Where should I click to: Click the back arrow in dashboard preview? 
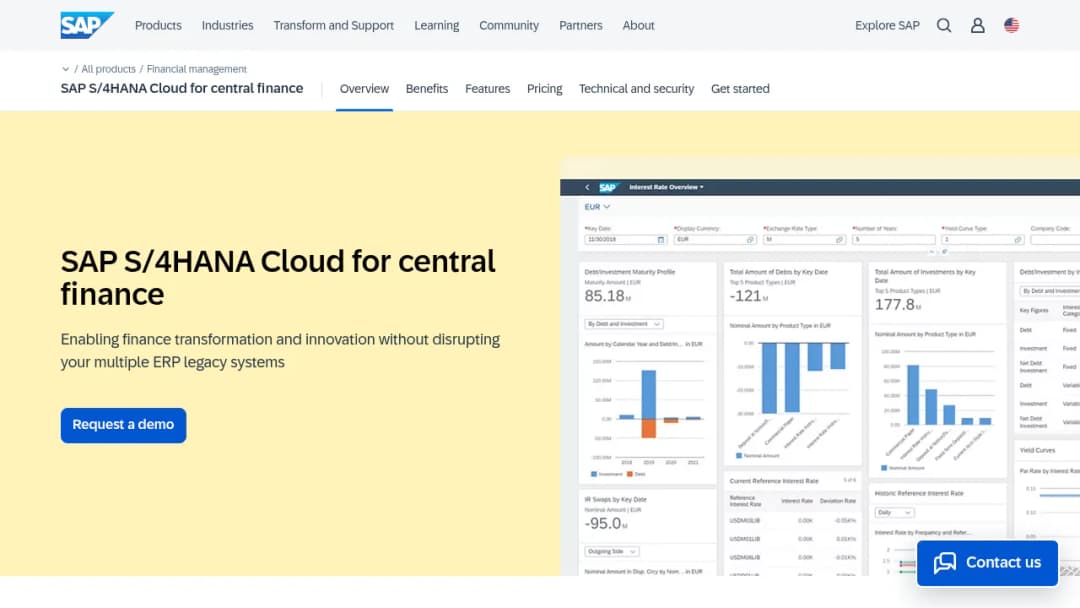point(587,187)
